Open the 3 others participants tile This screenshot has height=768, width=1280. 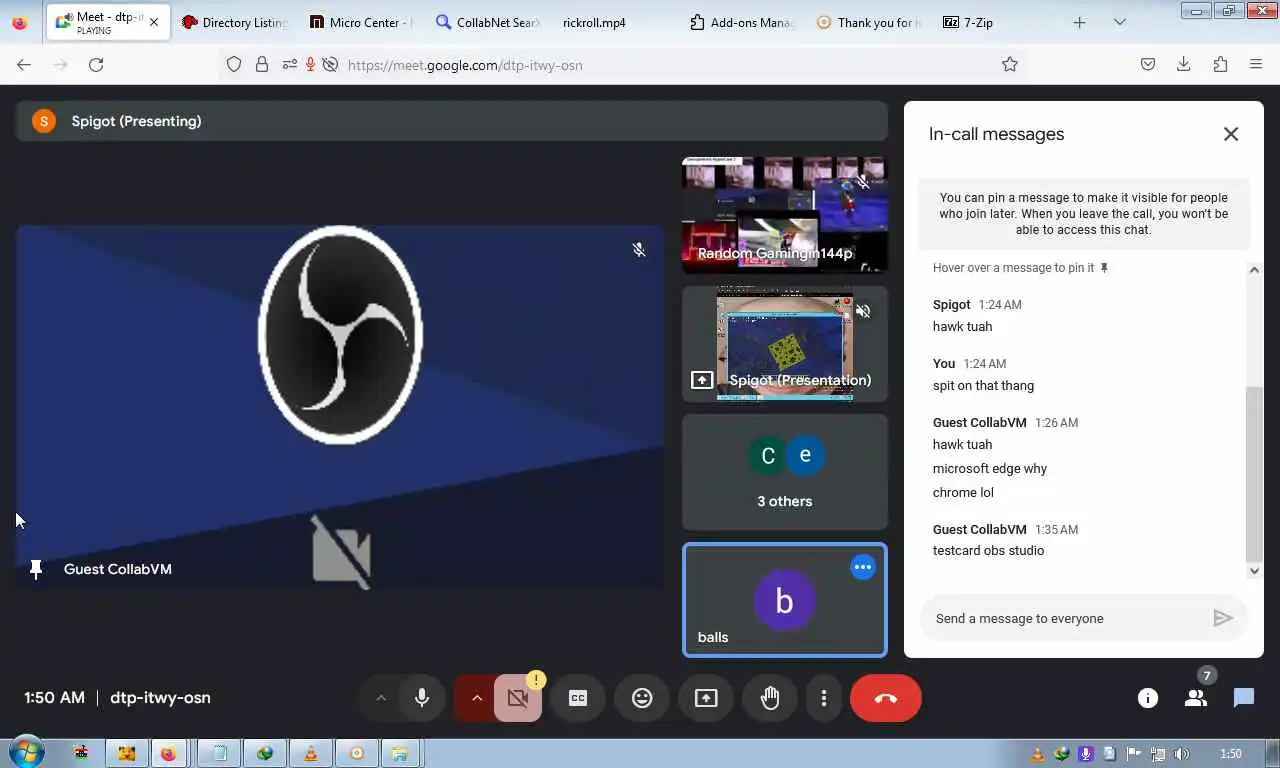pos(785,472)
